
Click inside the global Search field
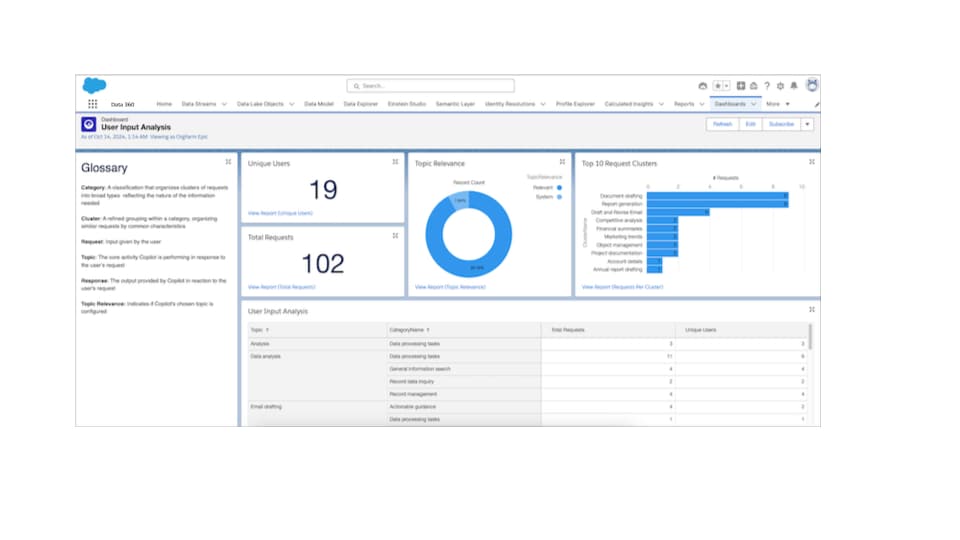[x=430, y=86]
